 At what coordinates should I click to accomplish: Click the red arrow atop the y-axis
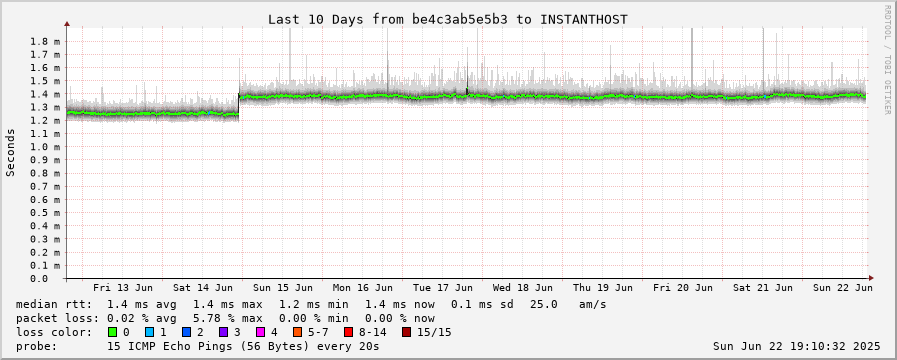tap(67, 24)
